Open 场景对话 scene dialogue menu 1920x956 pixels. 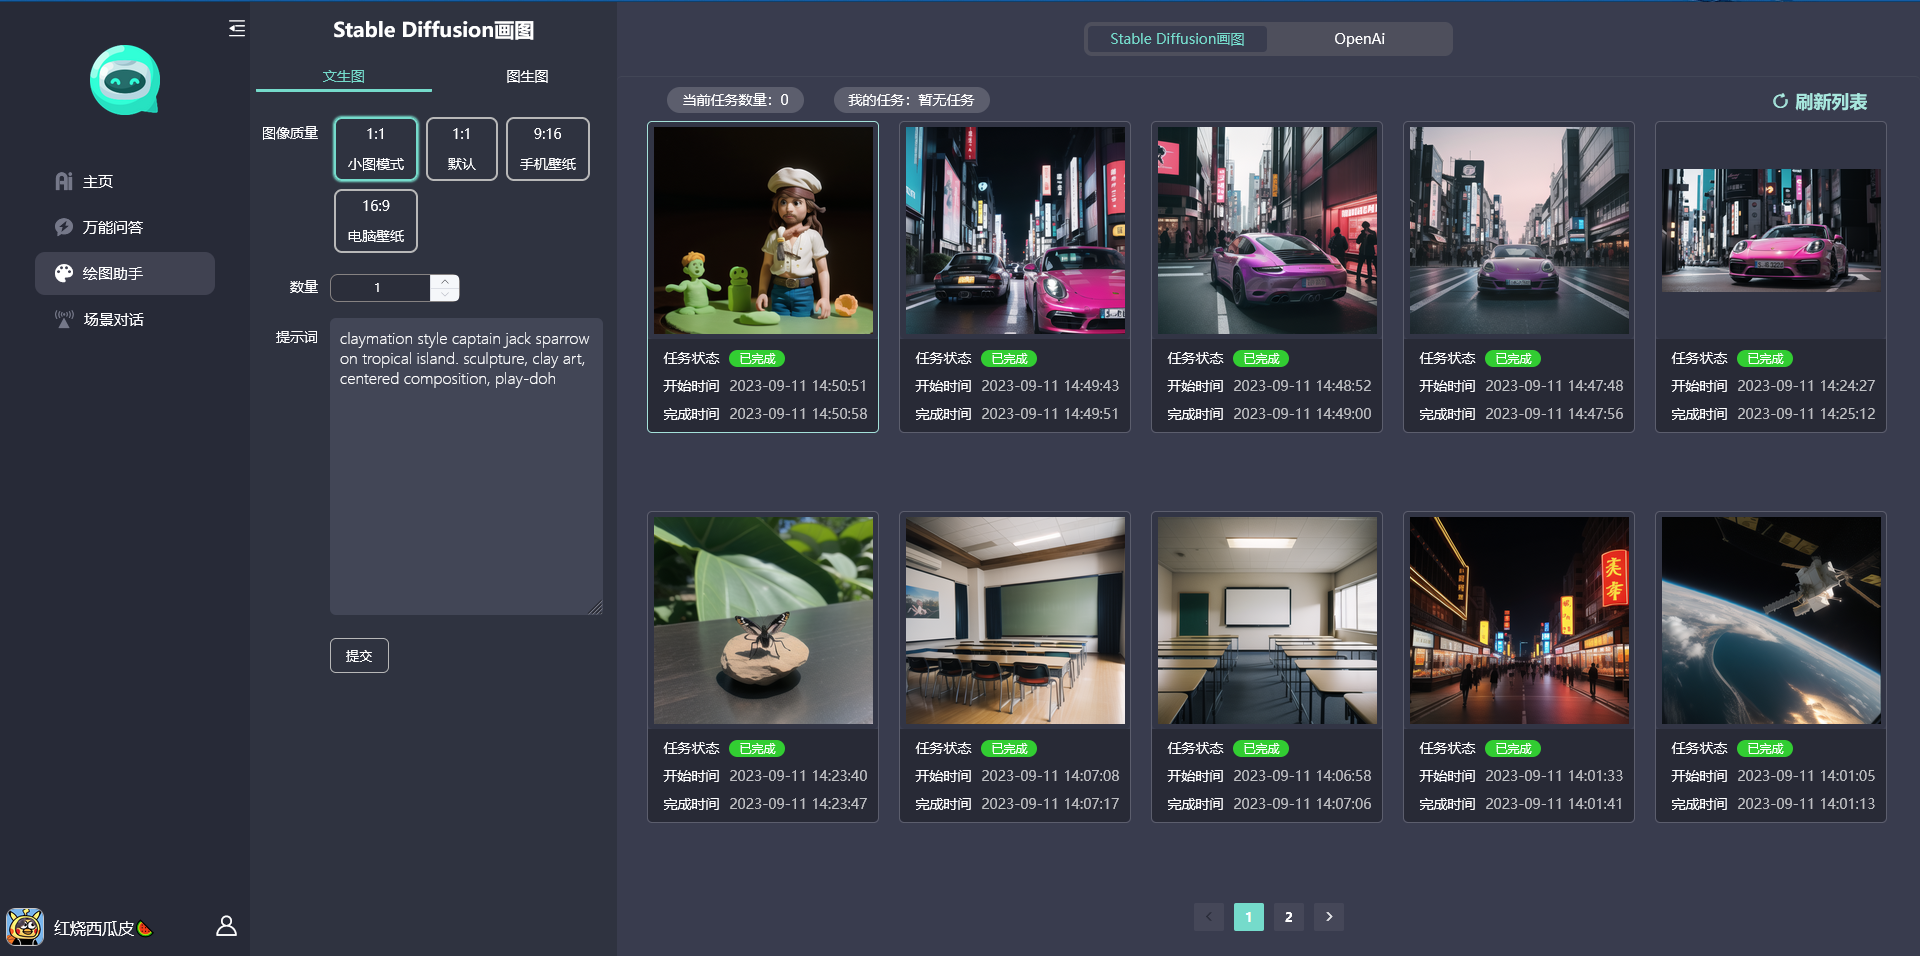click(x=125, y=319)
